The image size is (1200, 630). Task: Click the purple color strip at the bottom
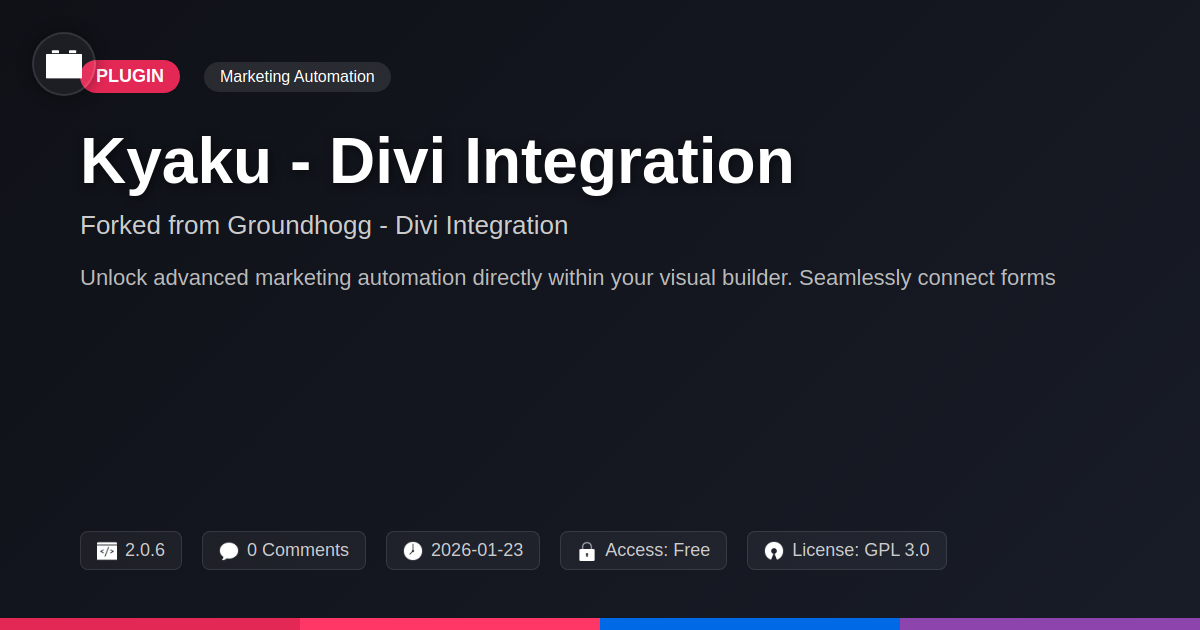[x=1050, y=624]
